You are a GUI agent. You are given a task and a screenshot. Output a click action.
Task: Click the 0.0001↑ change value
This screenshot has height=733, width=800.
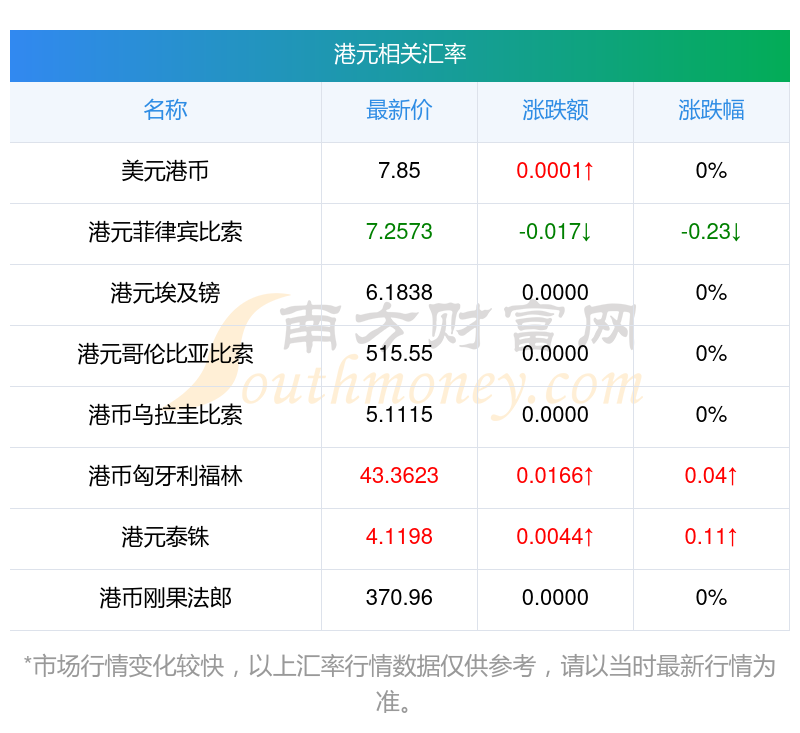pos(555,171)
